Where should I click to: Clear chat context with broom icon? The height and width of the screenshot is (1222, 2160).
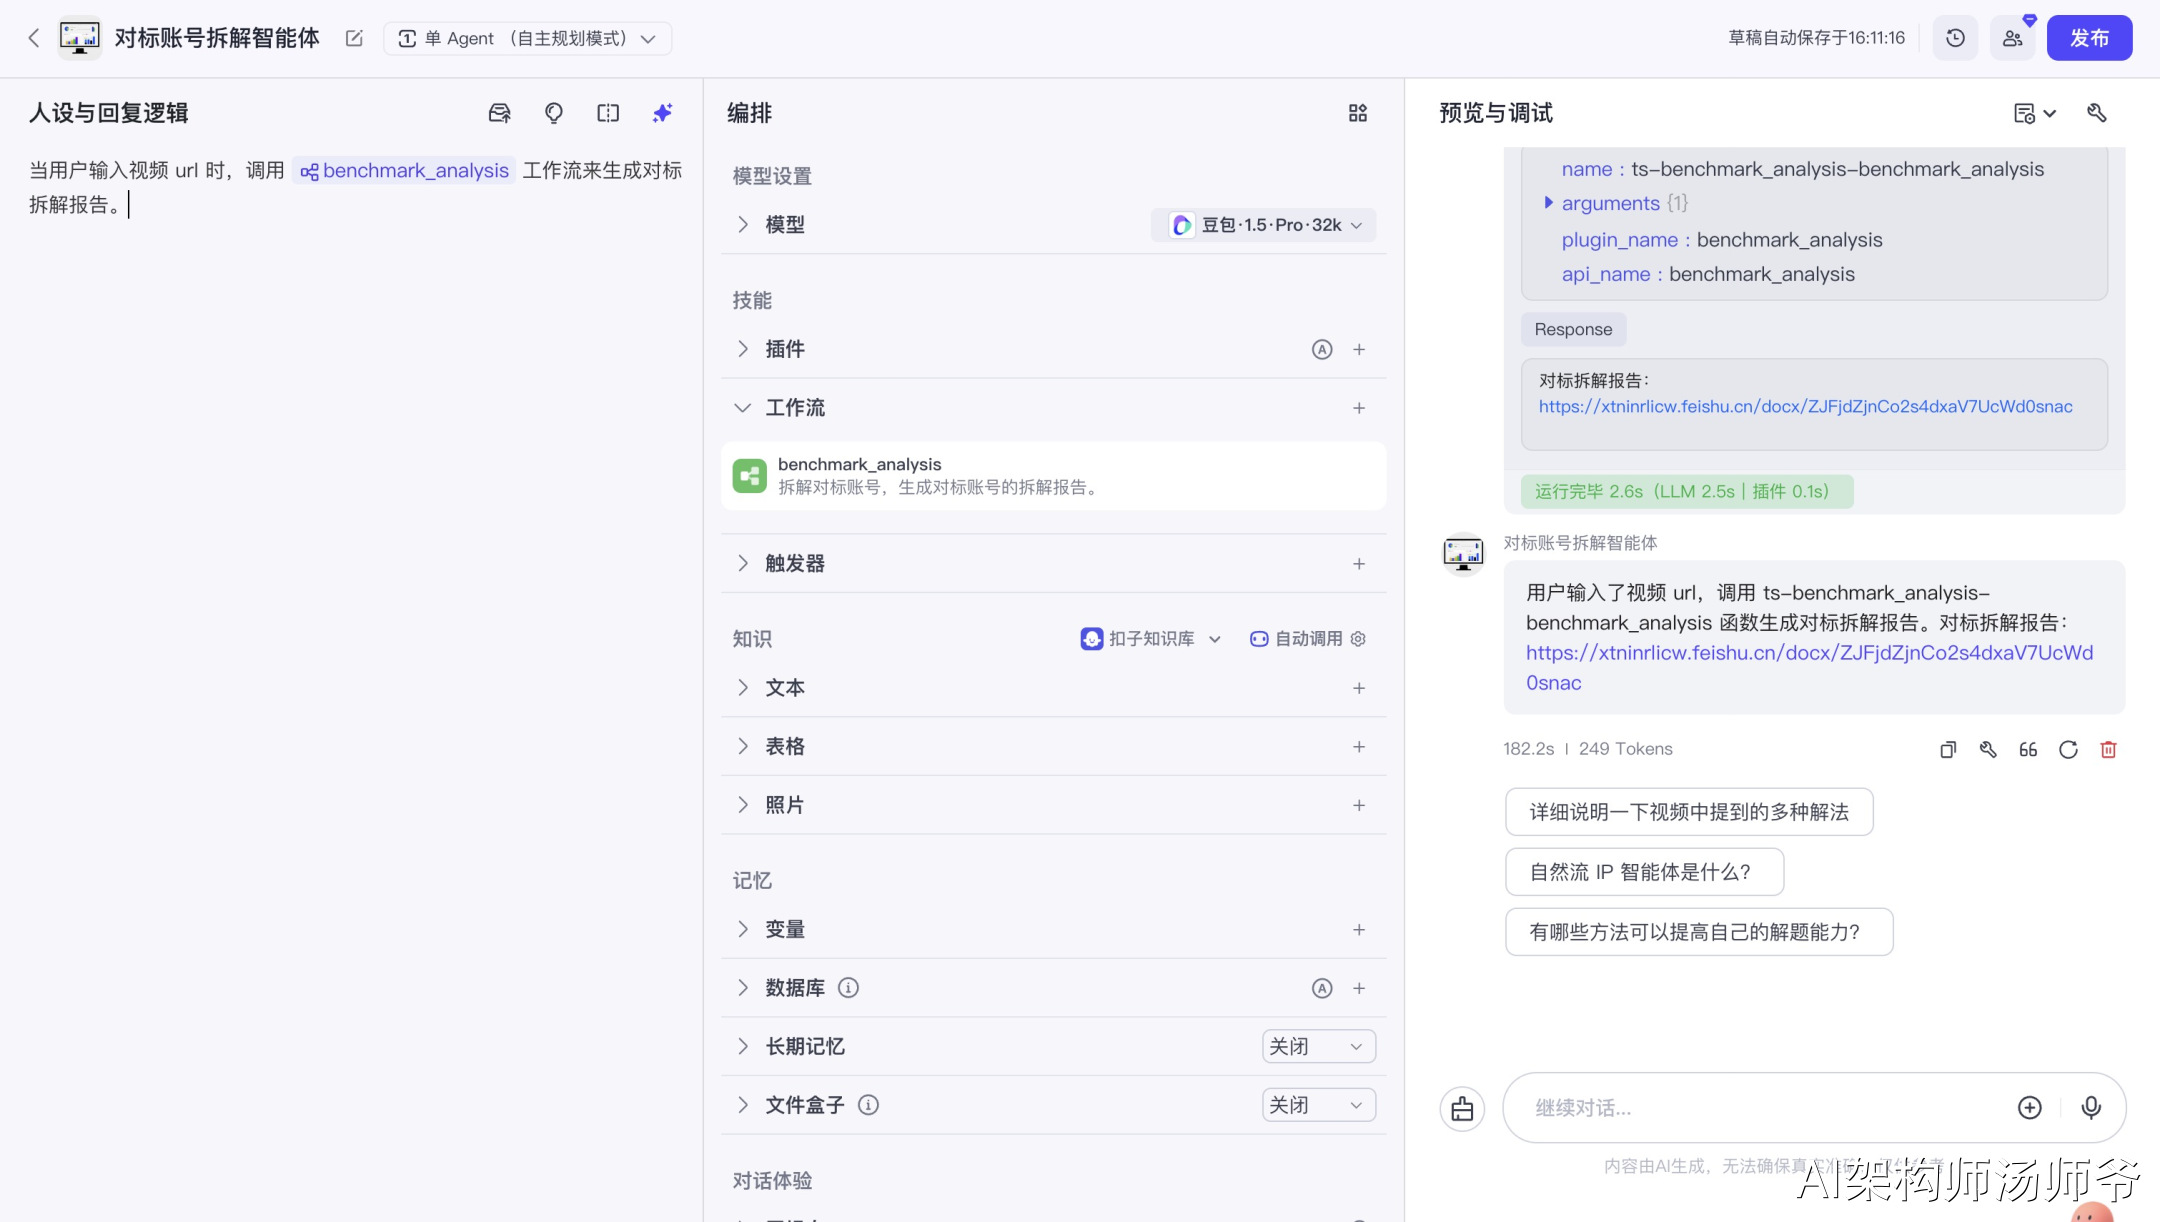[1462, 1108]
